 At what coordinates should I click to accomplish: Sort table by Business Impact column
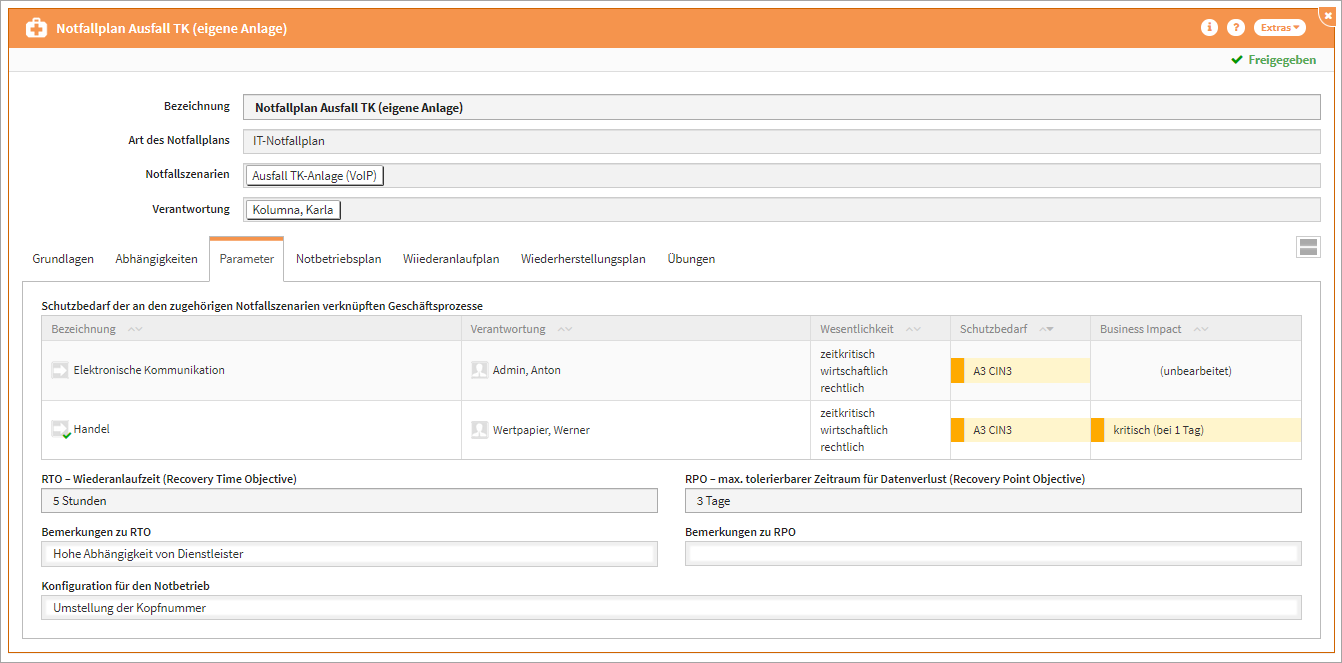click(x=1140, y=329)
